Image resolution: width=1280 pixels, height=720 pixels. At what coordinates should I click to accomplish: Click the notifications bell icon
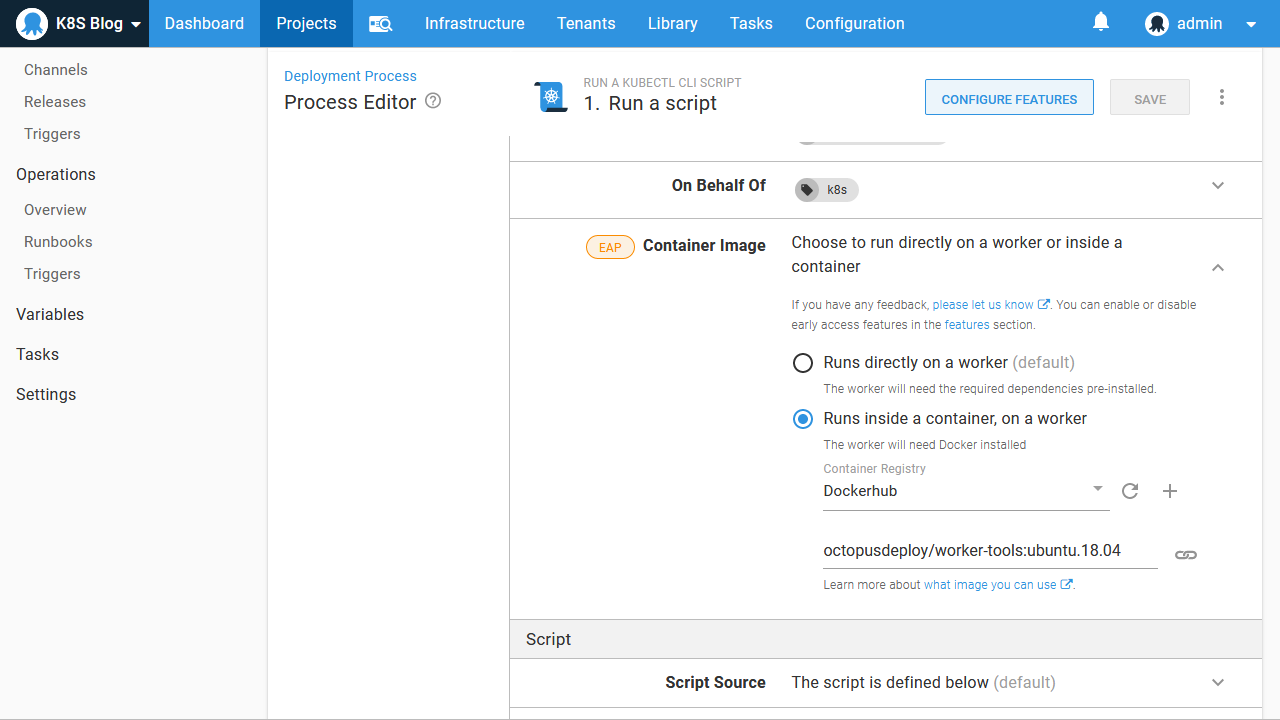click(1101, 22)
